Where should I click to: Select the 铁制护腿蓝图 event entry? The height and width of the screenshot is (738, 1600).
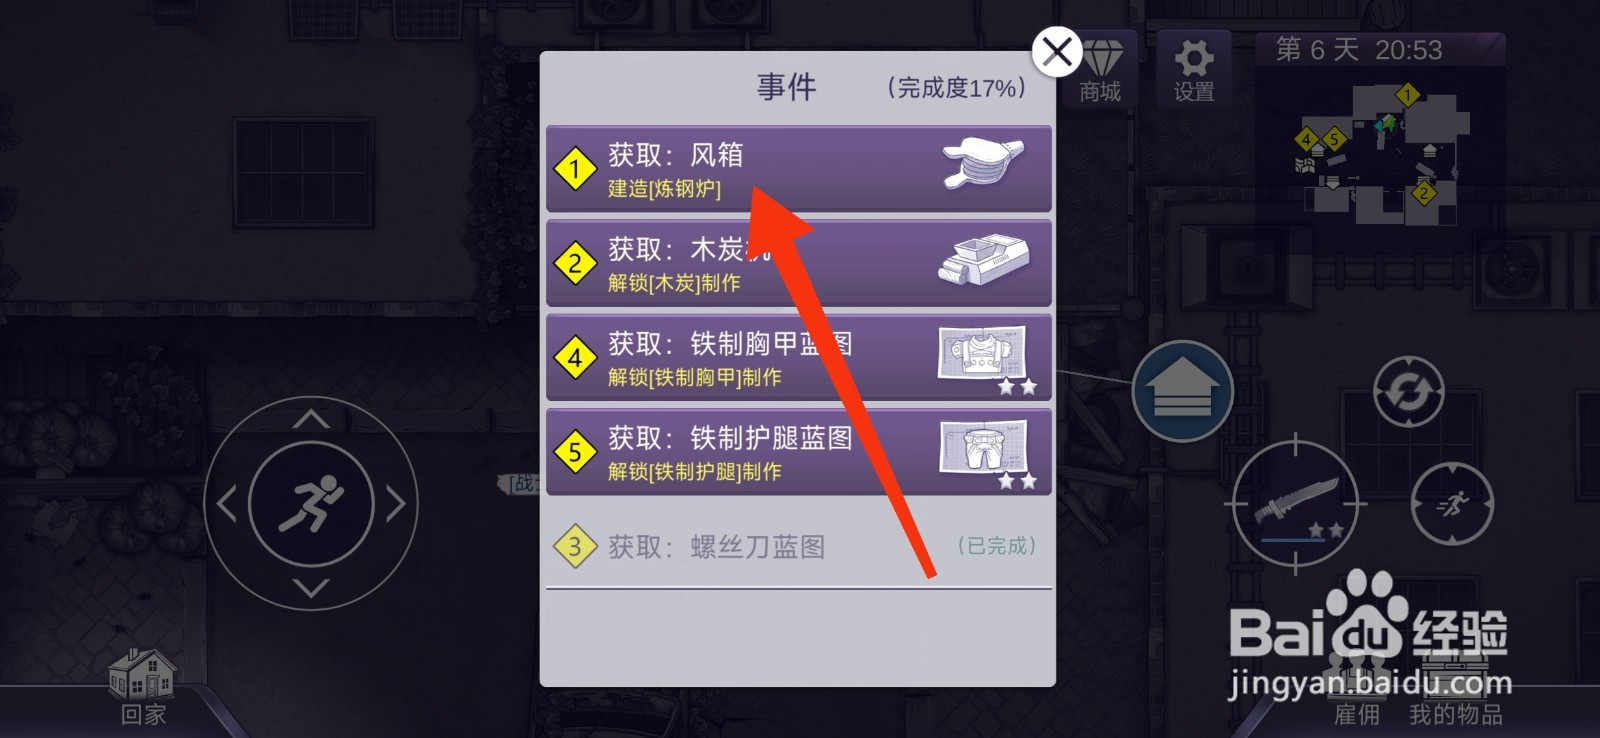click(798, 451)
